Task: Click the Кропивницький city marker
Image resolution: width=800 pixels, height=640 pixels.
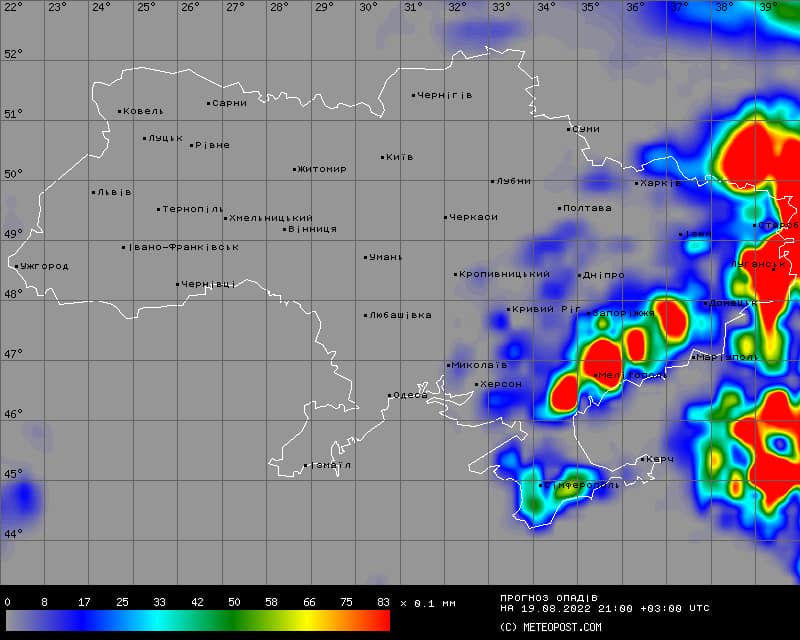Action: click(x=456, y=274)
